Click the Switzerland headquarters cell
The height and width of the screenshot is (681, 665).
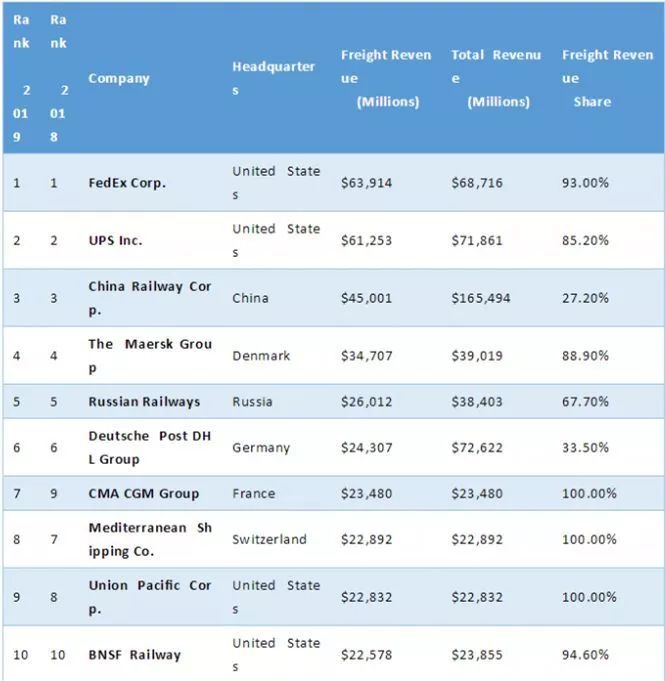269,540
